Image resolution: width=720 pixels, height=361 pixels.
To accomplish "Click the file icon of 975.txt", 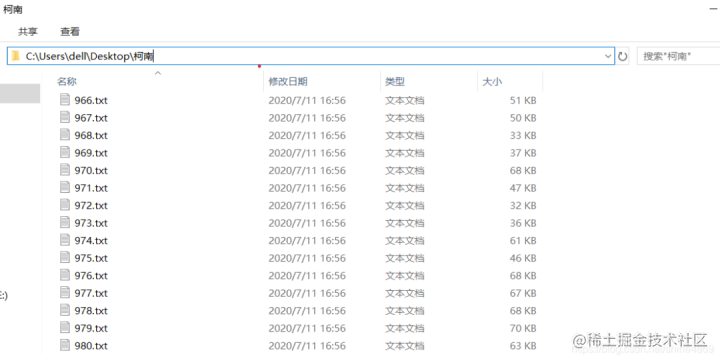I will [x=65, y=257].
